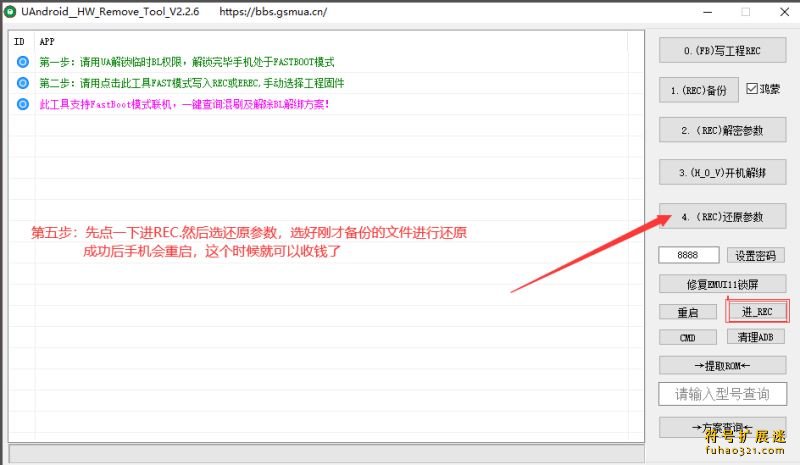
Task: Click the APP column header
Action: 47,41
